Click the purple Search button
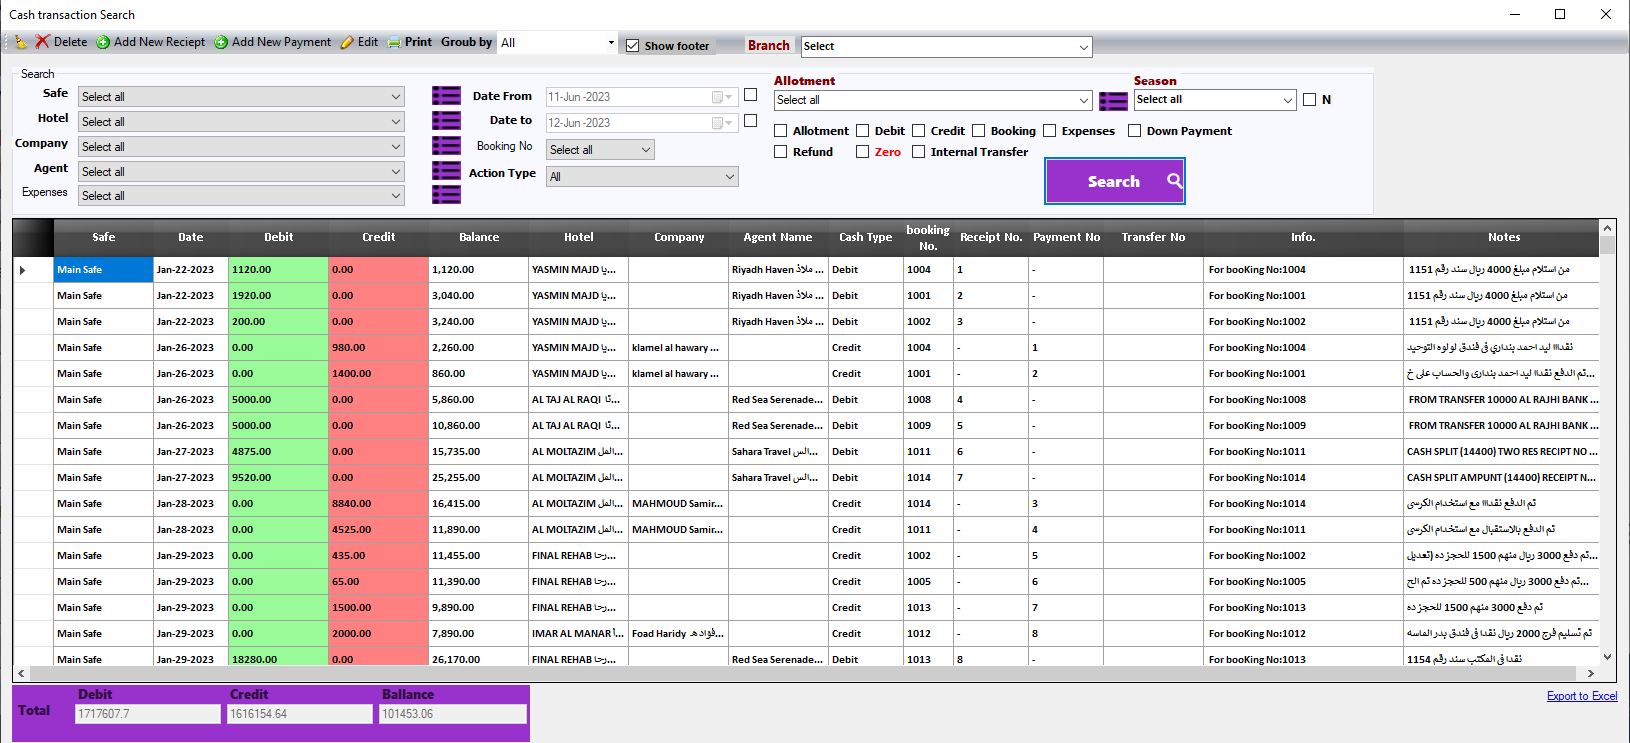This screenshot has height=743, width=1630. click(x=1114, y=181)
